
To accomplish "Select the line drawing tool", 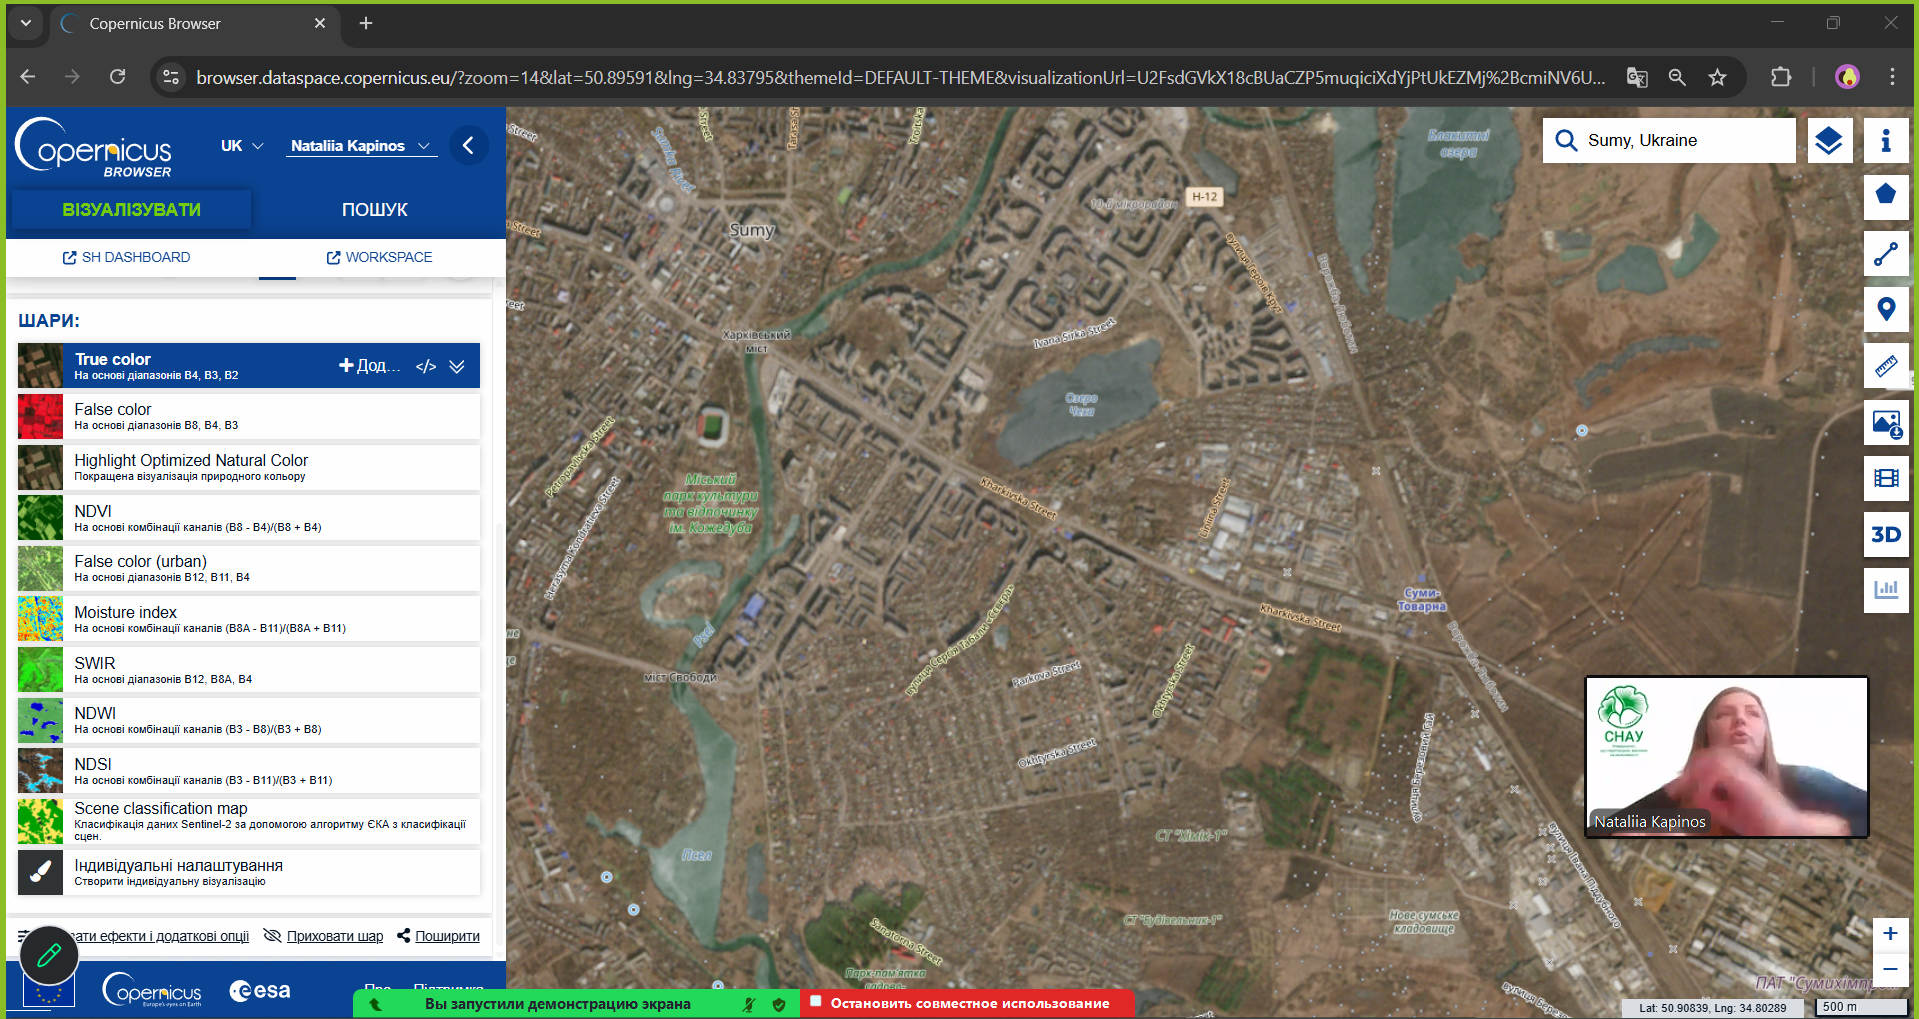I will tap(1886, 254).
